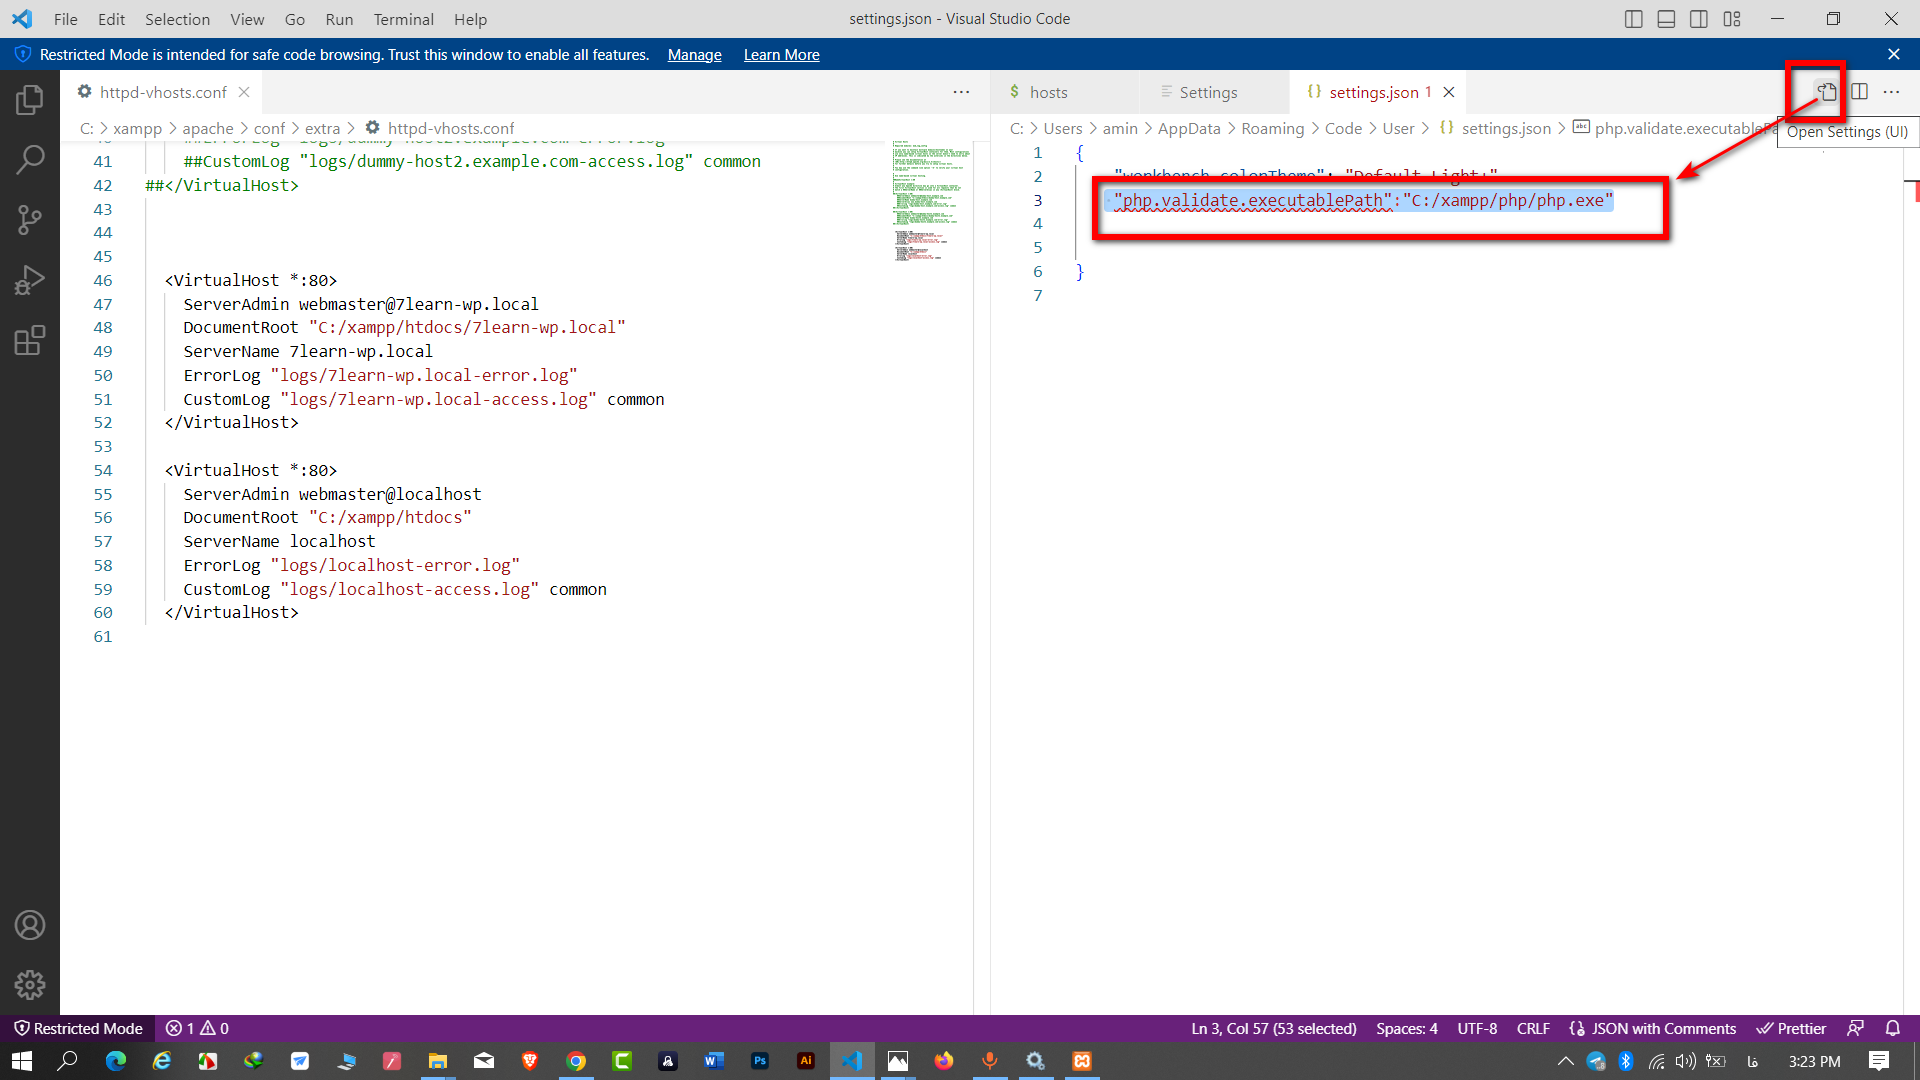Close the settings.json tab
Viewport: 1920px width, 1080px height.
point(1448,92)
